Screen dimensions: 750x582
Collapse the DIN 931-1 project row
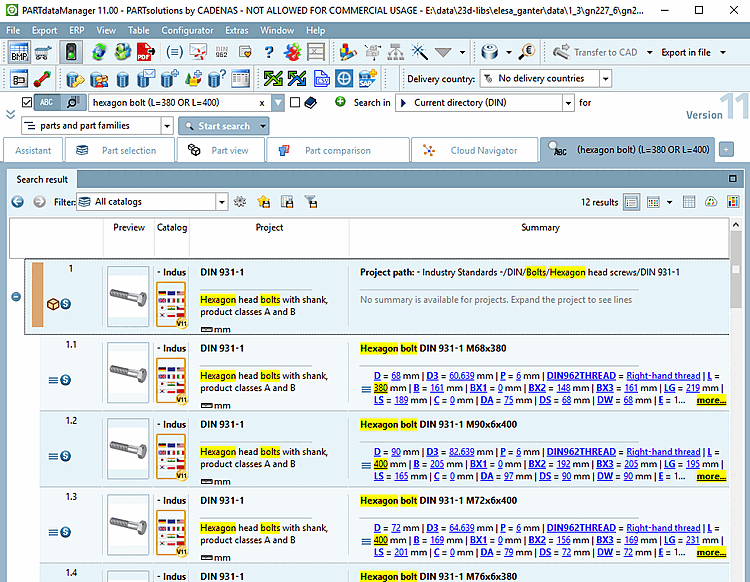15,297
